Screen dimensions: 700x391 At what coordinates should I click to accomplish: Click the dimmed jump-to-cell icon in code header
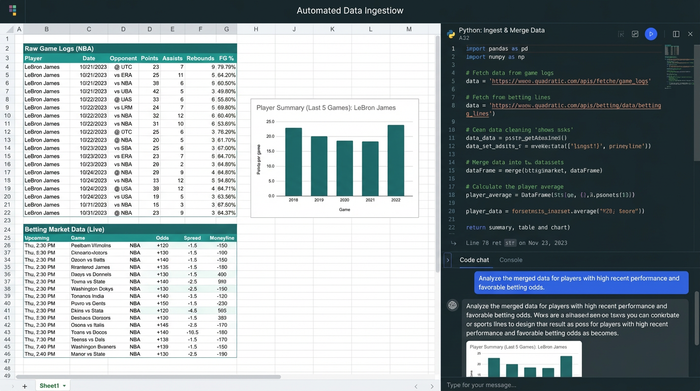coord(621,34)
